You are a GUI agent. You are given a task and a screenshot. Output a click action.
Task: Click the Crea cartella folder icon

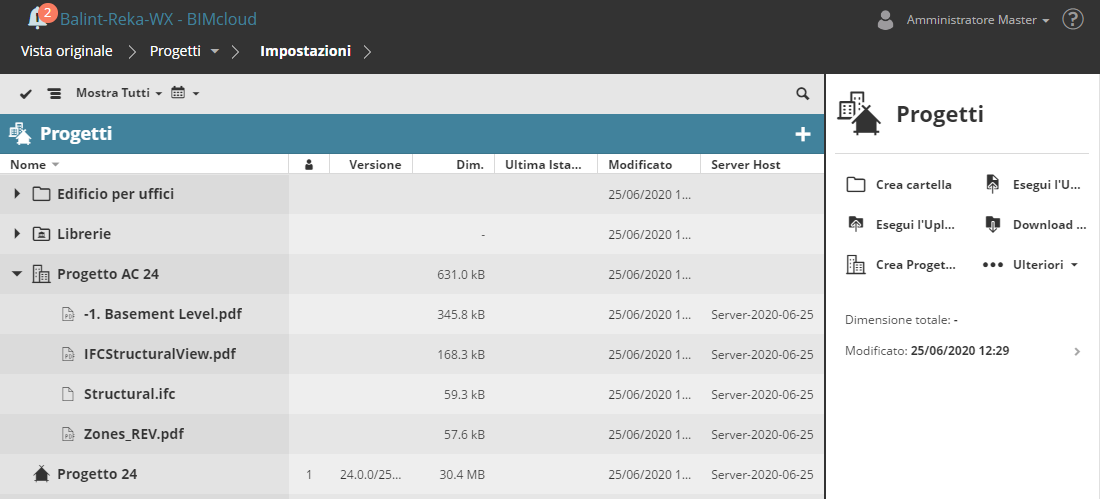(x=856, y=184)
